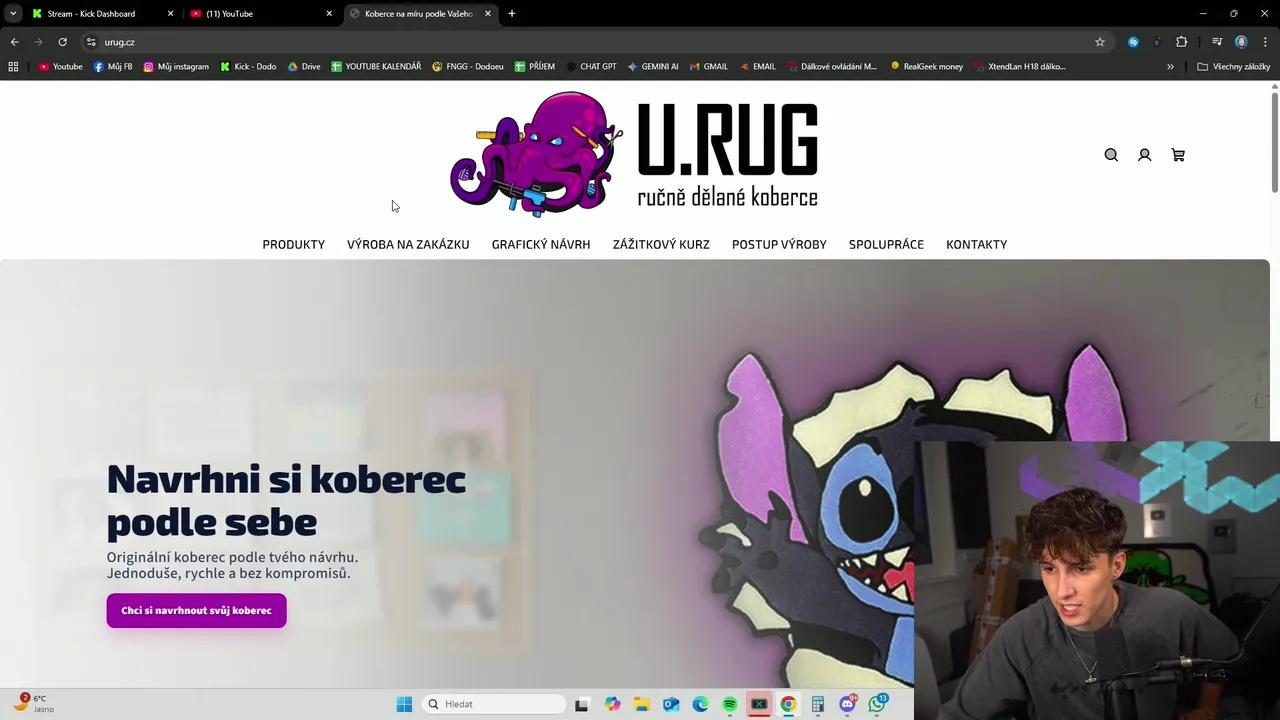This screenshot has height=720, width=1280.
Task: Open the Chrome extensions puzzle icon
Action: [x=1182, y=42]
